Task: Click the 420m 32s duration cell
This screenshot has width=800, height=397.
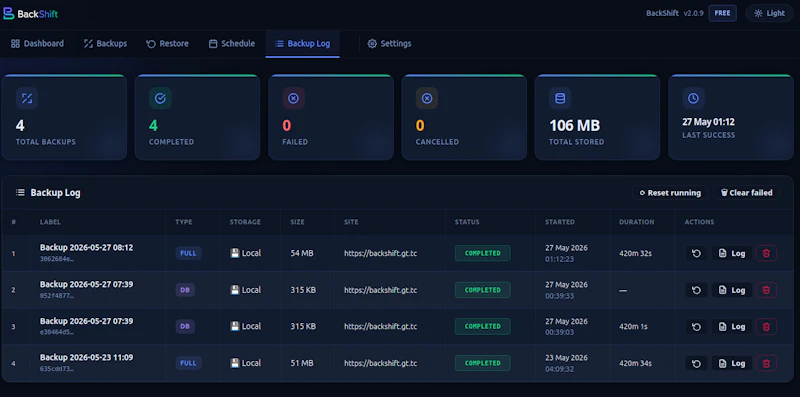Action: pyautogui.click(x=635, y=253)
